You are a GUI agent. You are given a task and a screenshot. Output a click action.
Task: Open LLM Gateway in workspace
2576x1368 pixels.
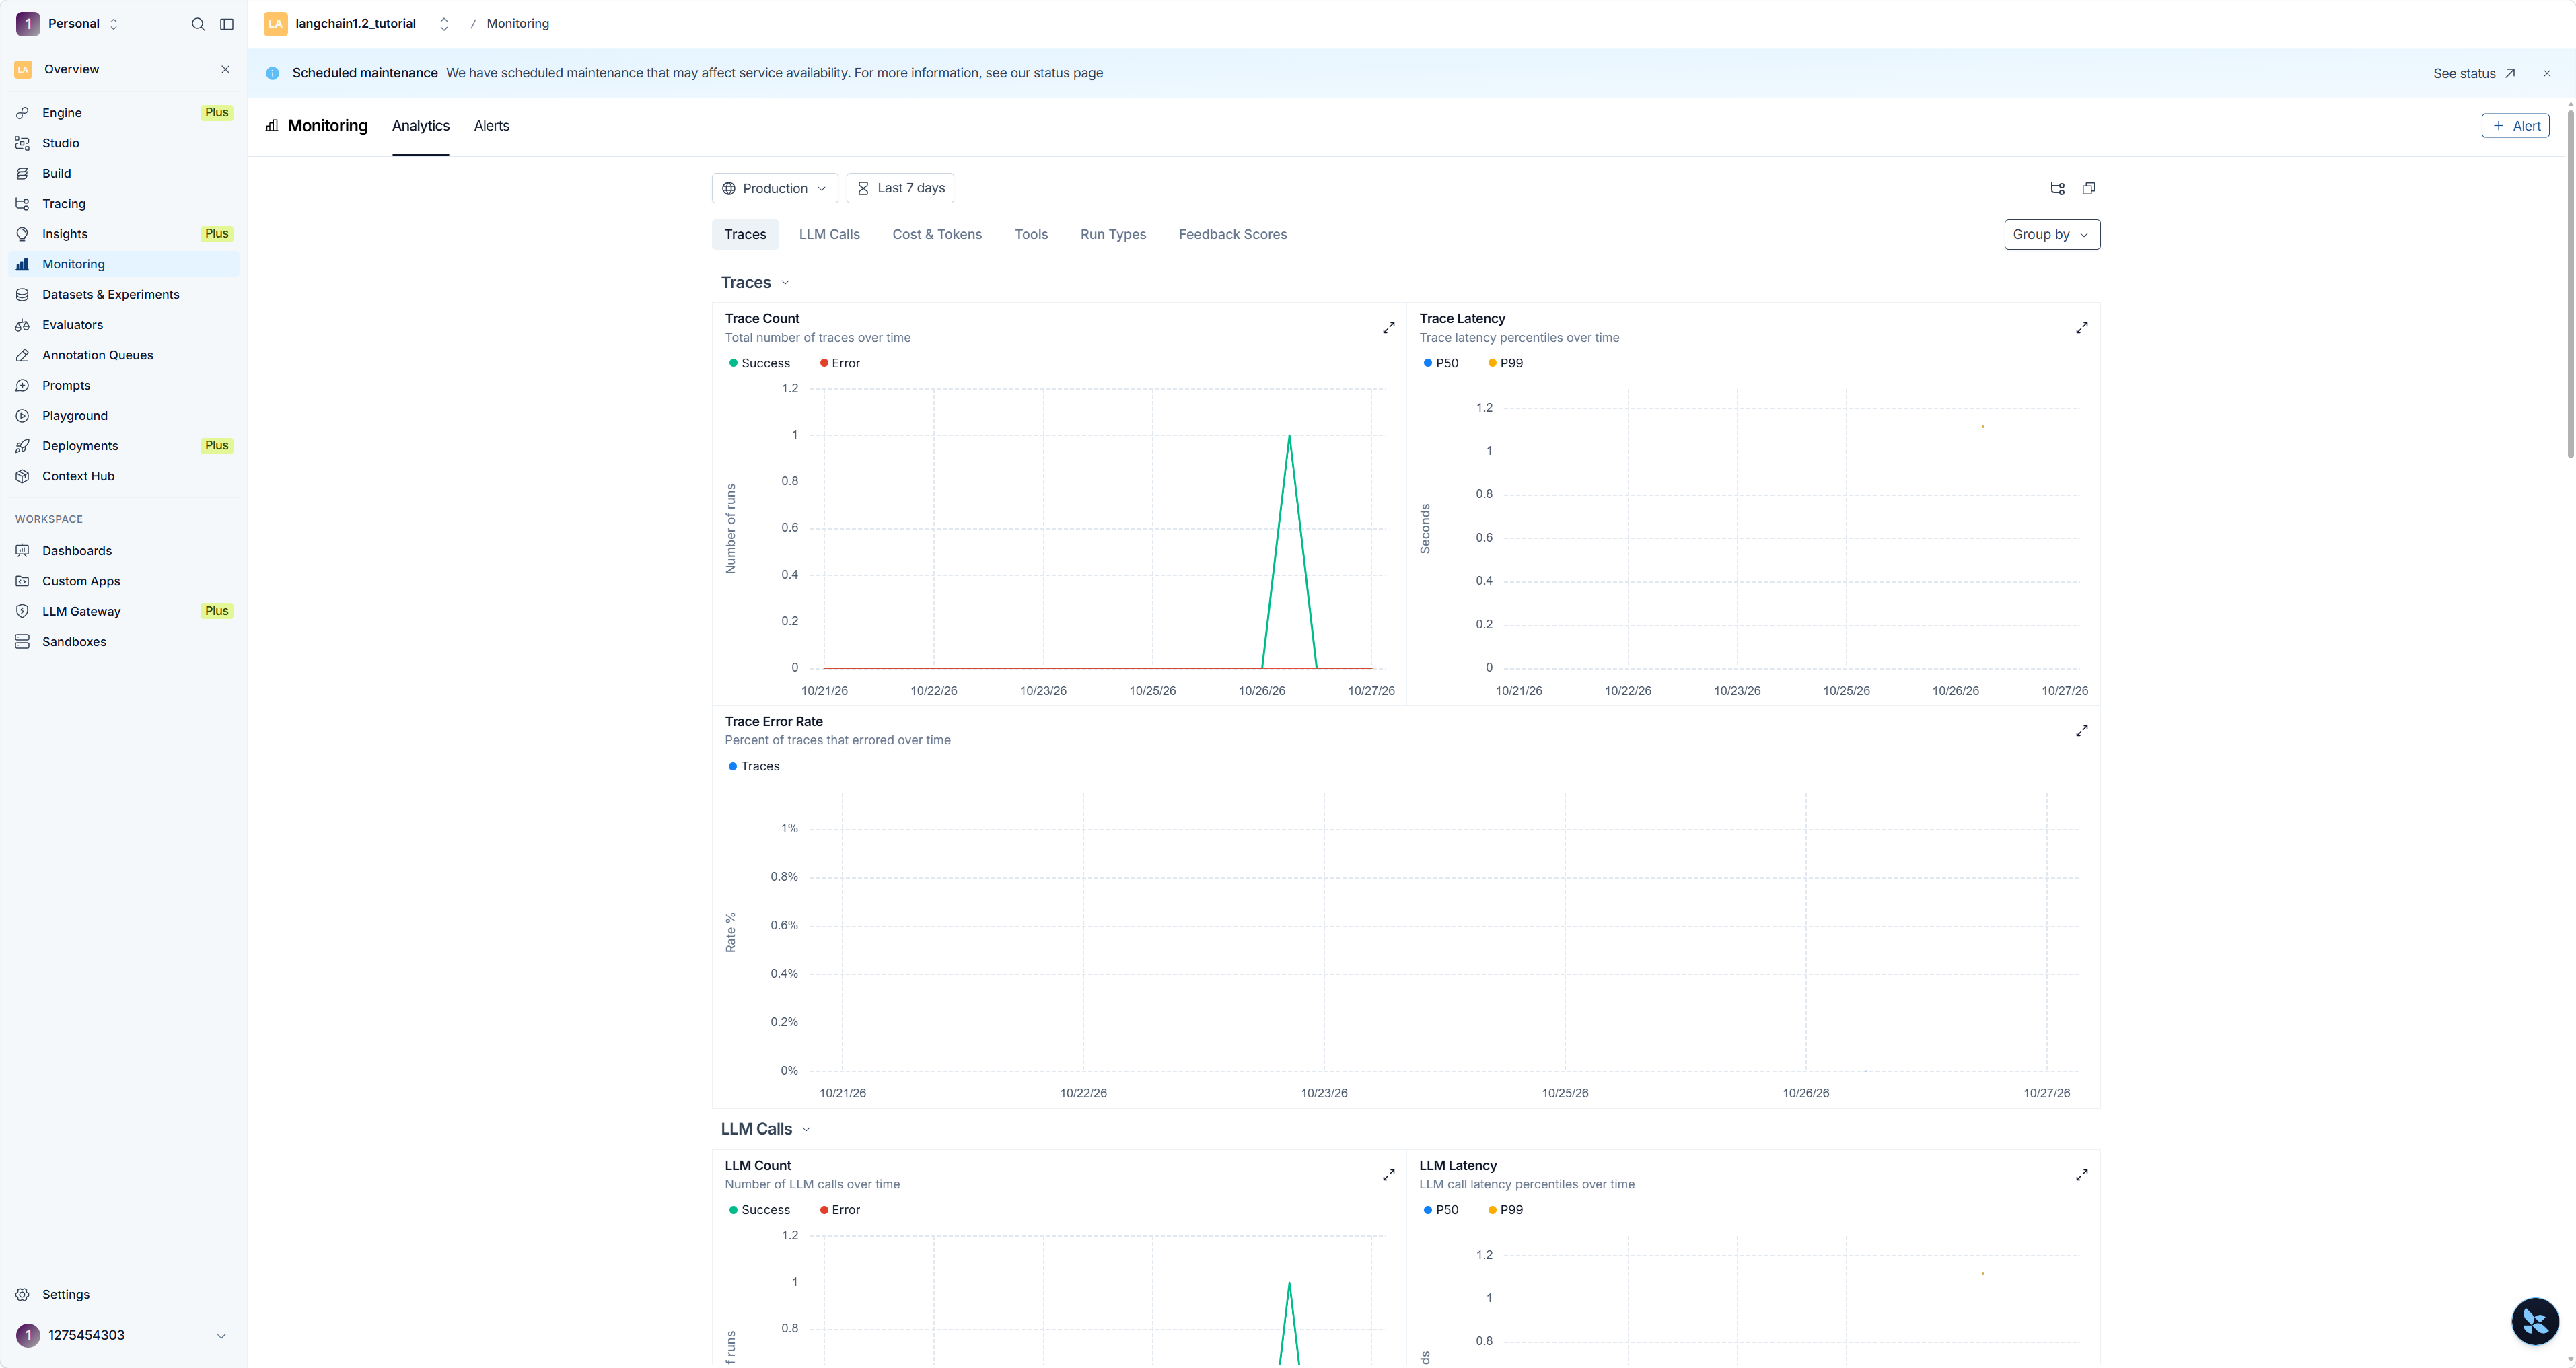point(124,611)
